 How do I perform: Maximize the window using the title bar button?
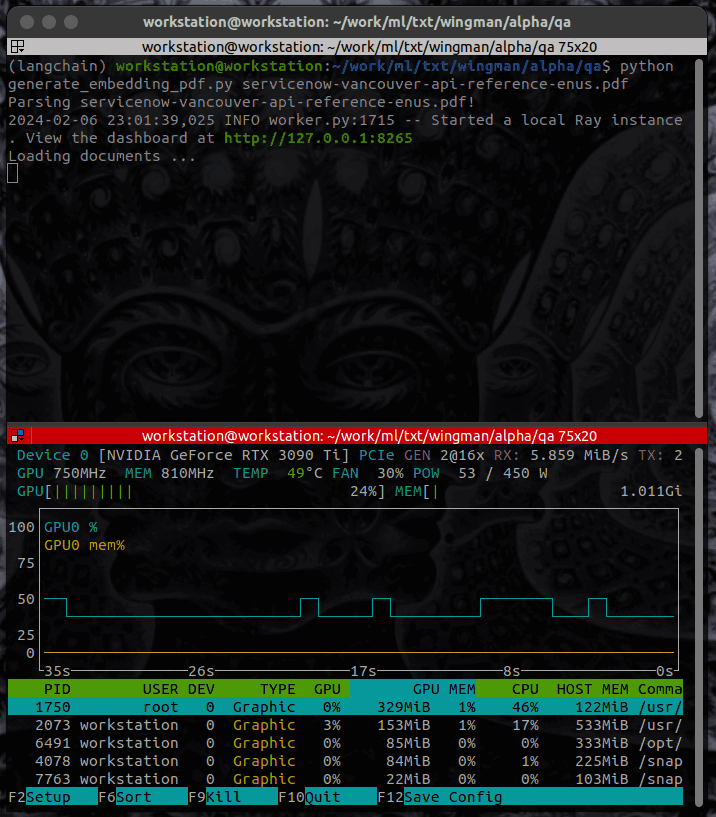71,21
